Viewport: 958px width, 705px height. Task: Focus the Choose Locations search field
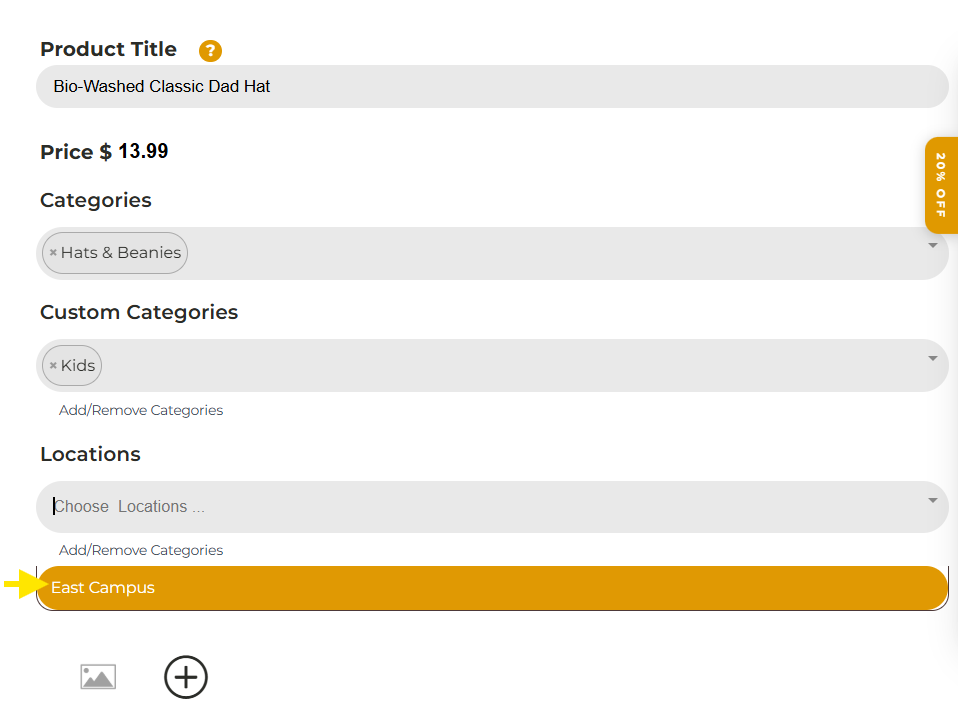(483, 506)
